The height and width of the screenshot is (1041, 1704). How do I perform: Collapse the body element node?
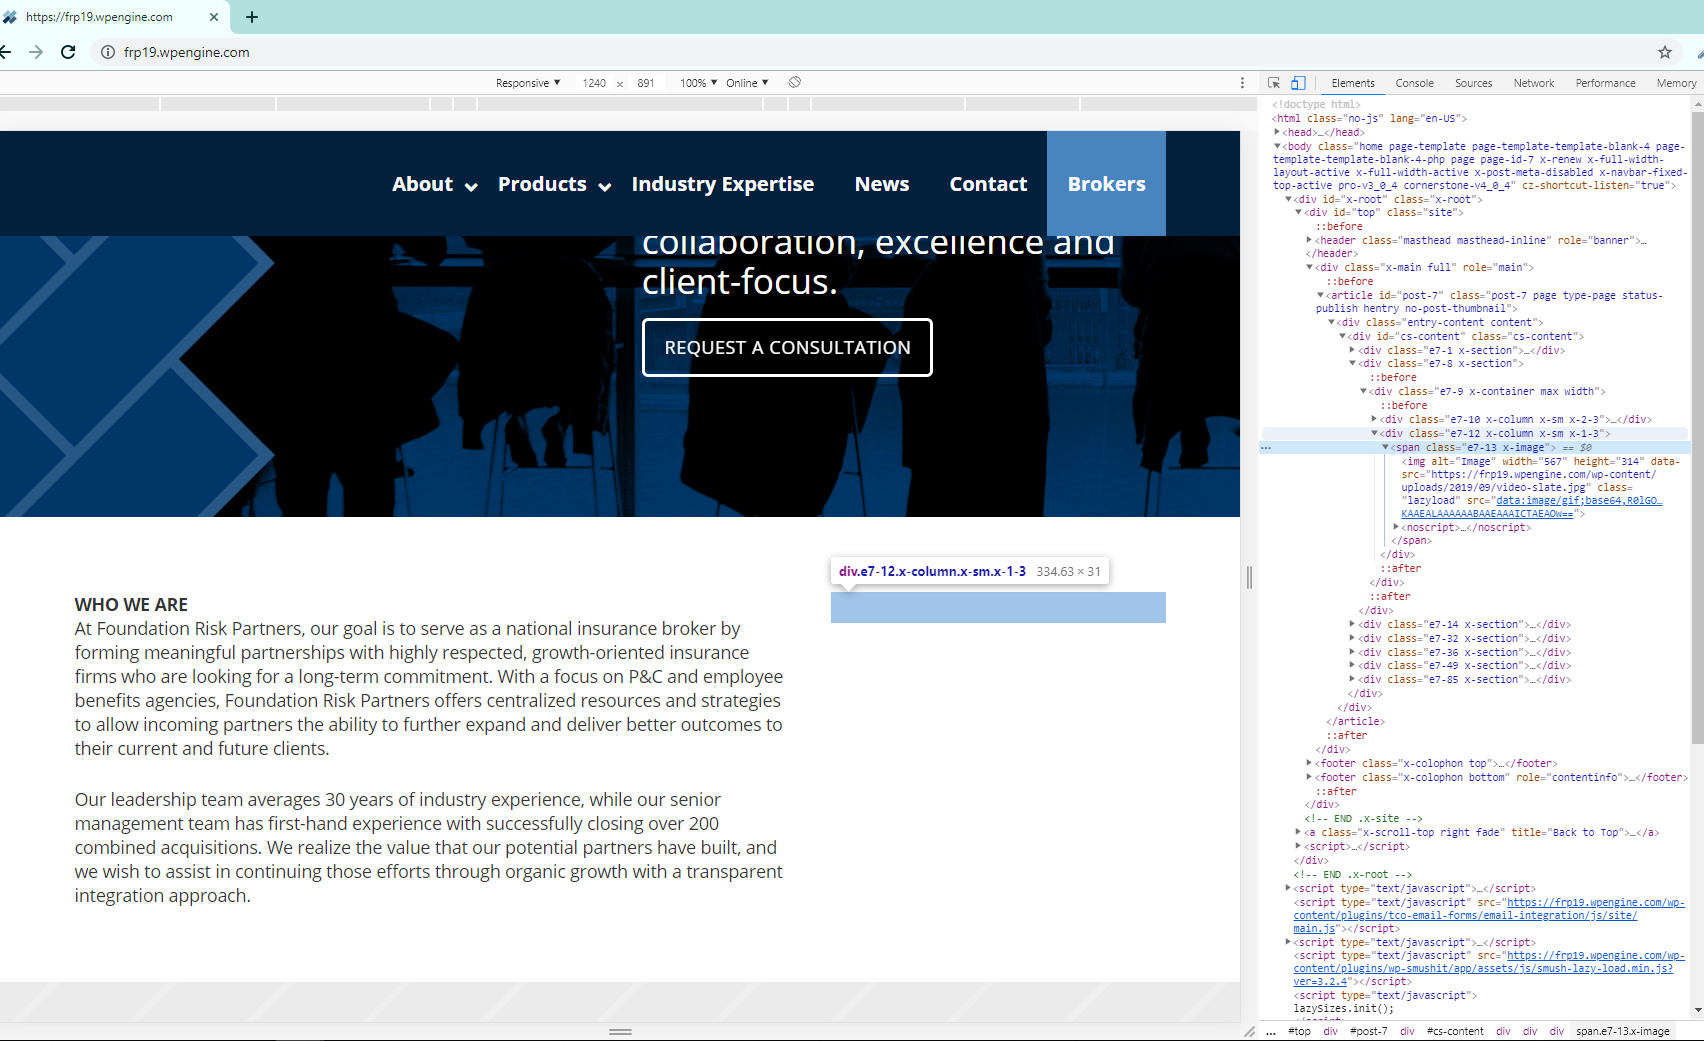(1277, 146)
